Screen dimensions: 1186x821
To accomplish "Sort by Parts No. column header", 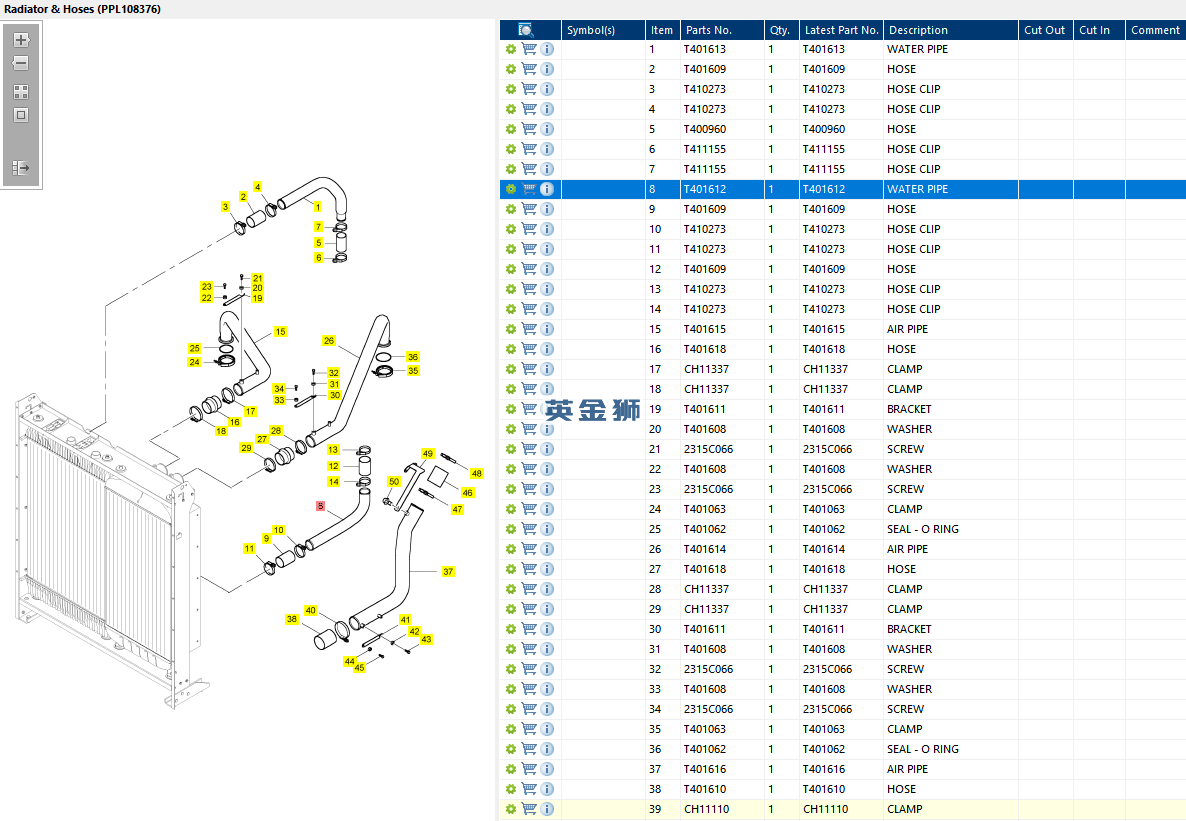I will 722,30.
